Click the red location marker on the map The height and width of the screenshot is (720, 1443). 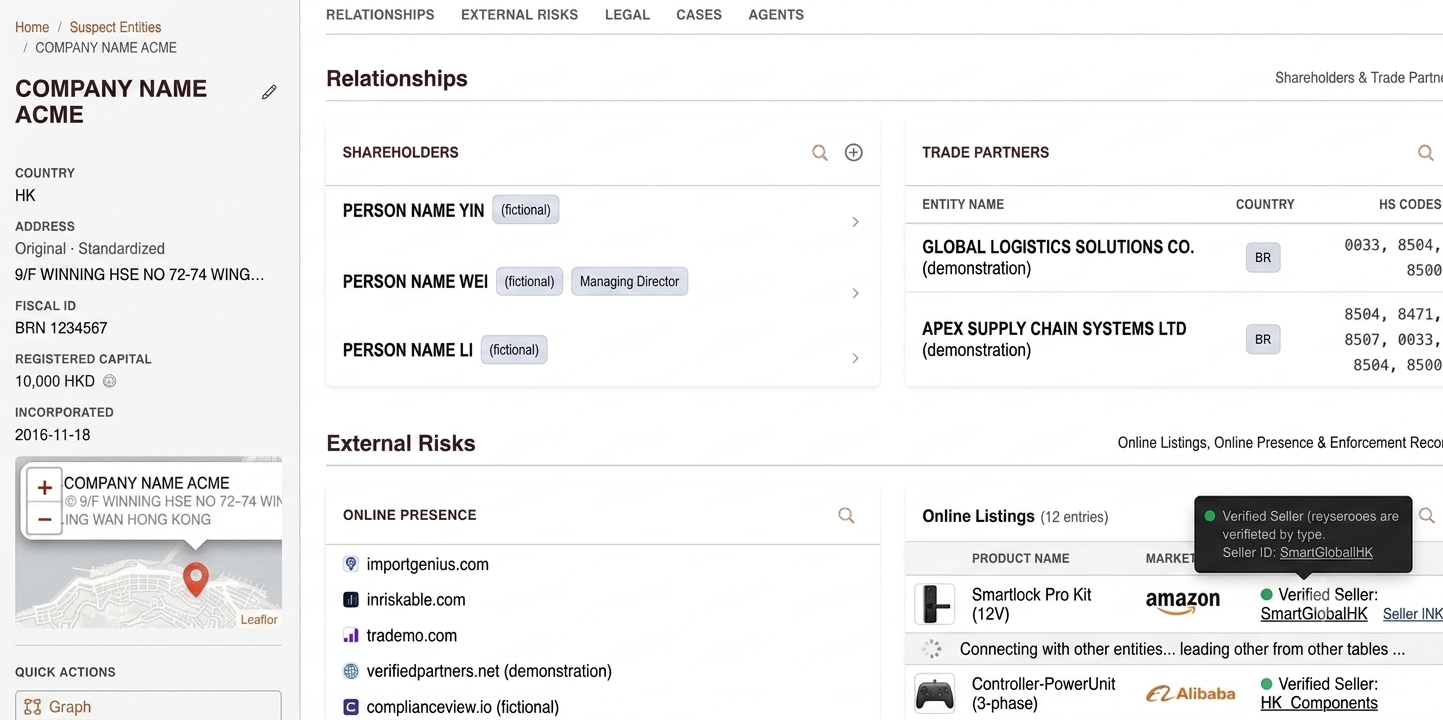[x=196, y=579]
